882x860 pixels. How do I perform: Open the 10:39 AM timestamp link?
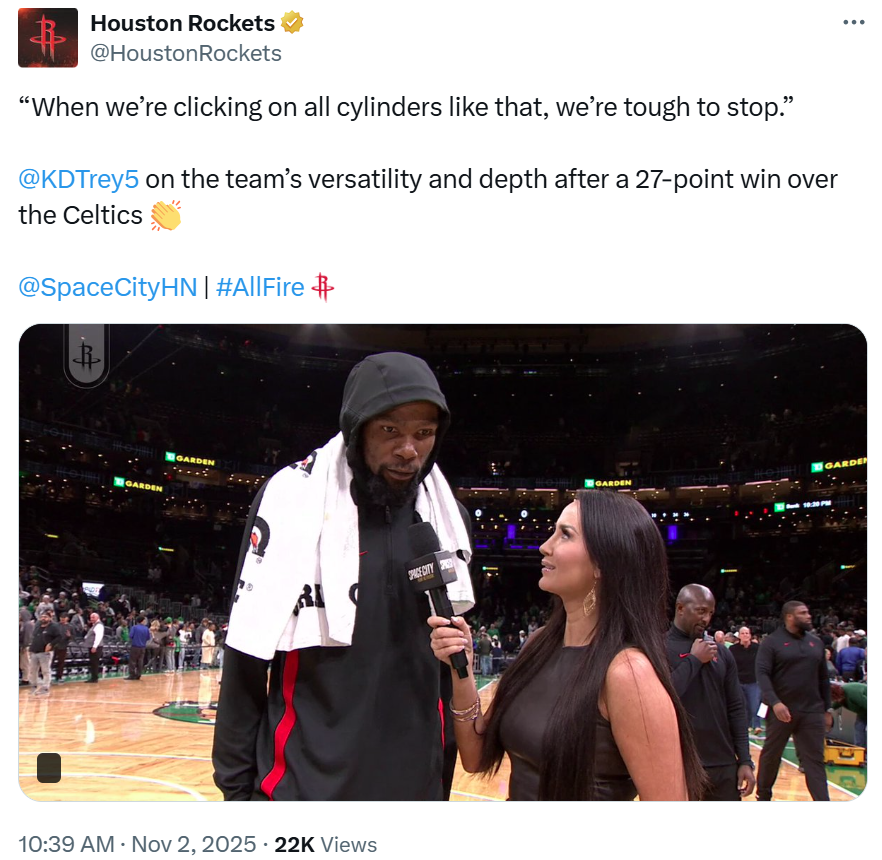(66, 844)
